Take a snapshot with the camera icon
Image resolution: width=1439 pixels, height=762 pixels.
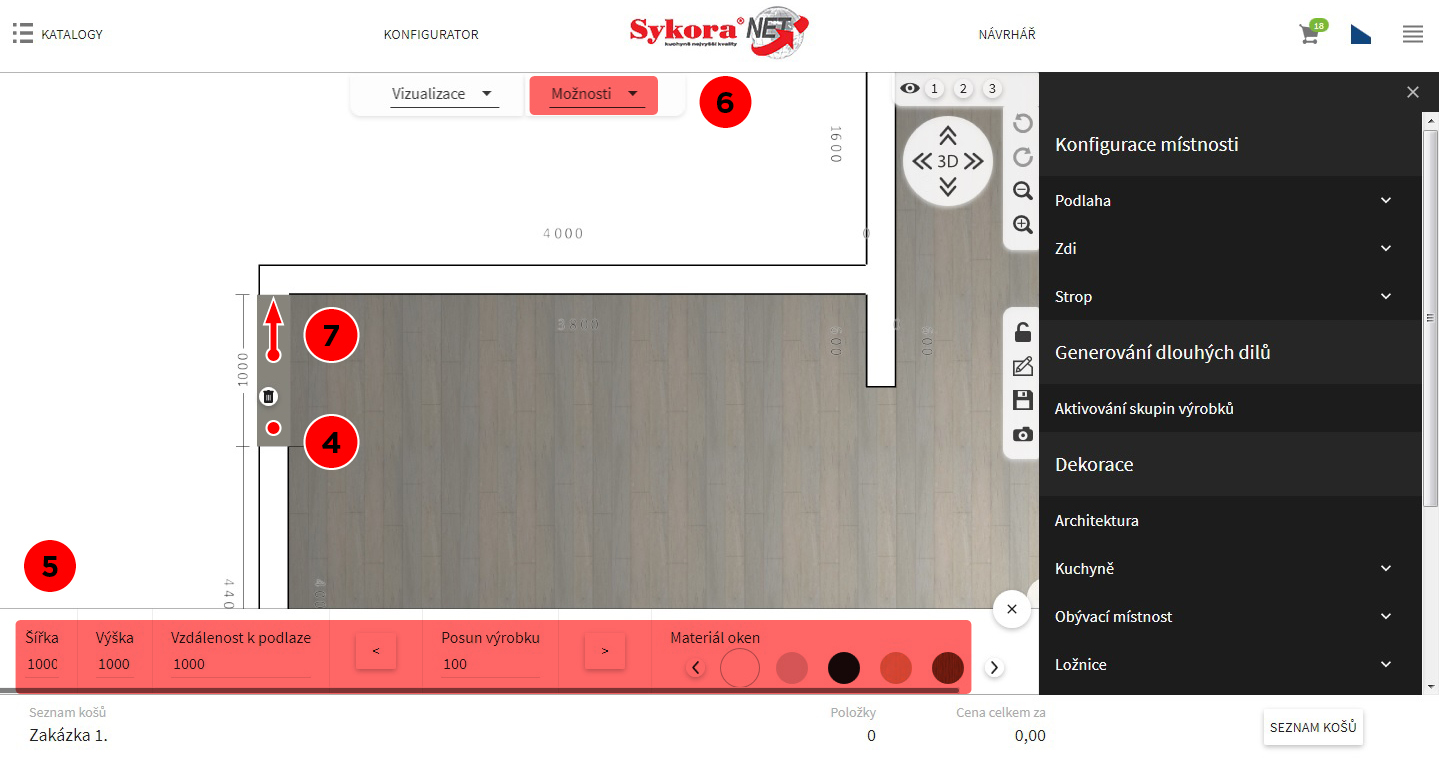coord(1022,435)
